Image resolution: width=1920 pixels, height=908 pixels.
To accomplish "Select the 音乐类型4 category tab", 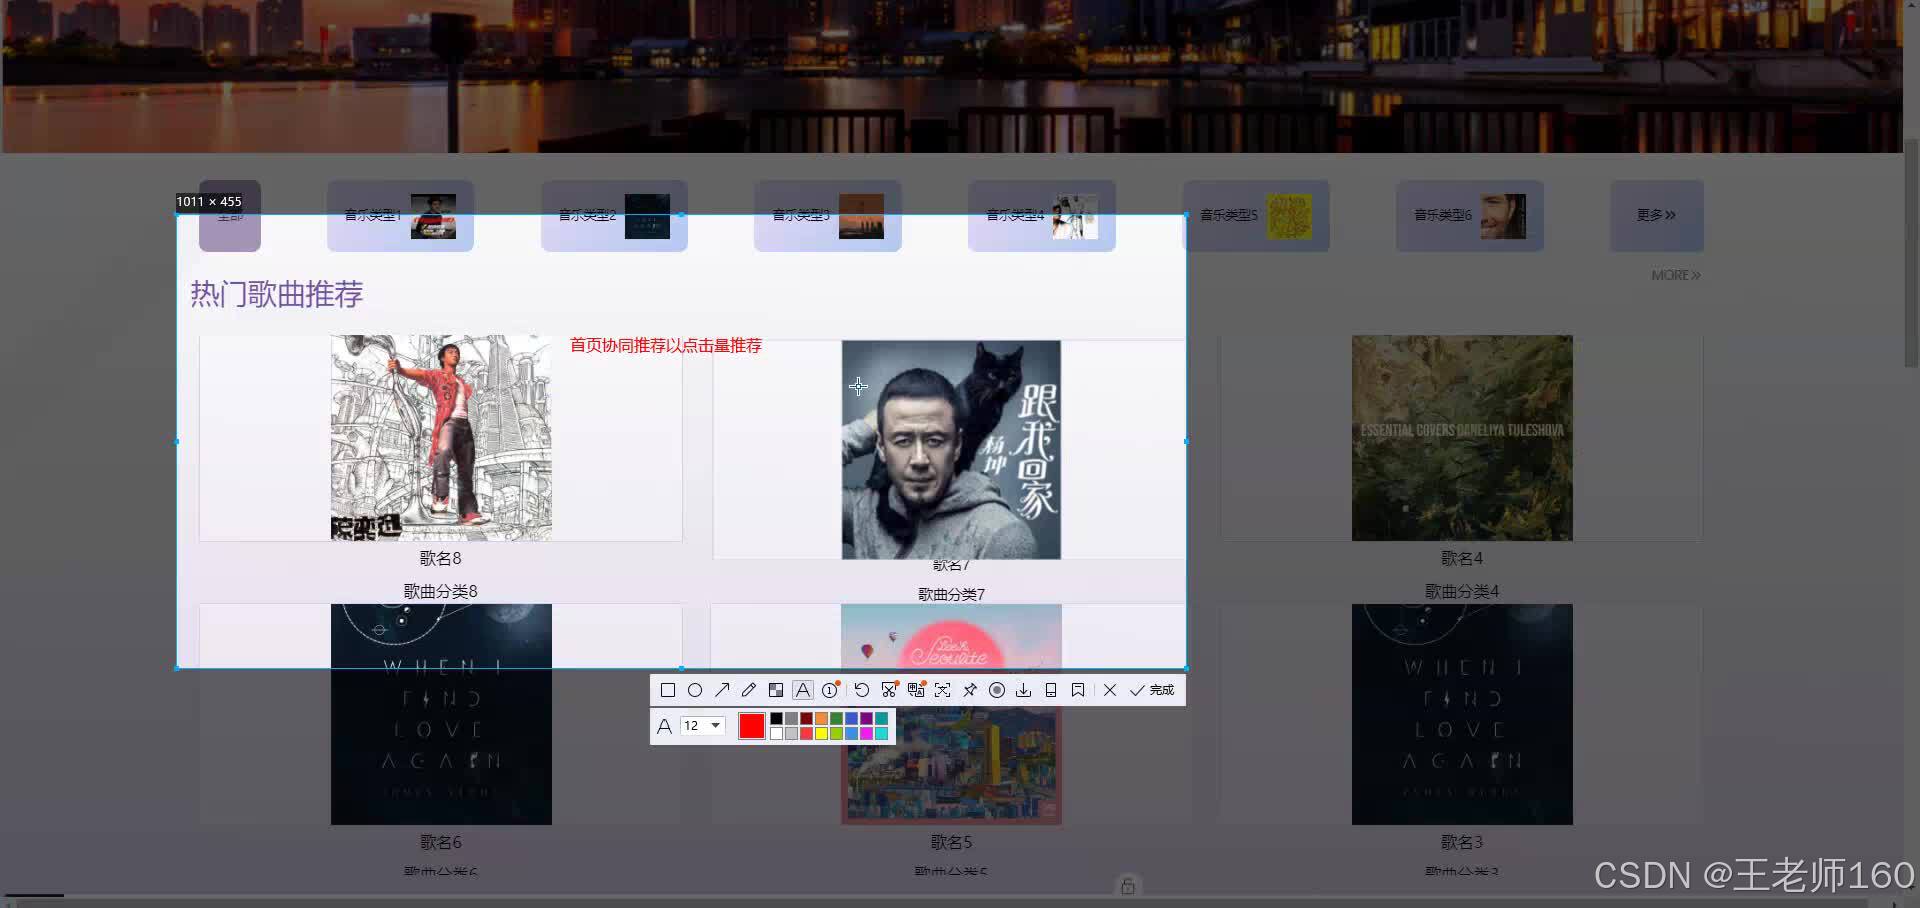I will tap(1042, 216).
